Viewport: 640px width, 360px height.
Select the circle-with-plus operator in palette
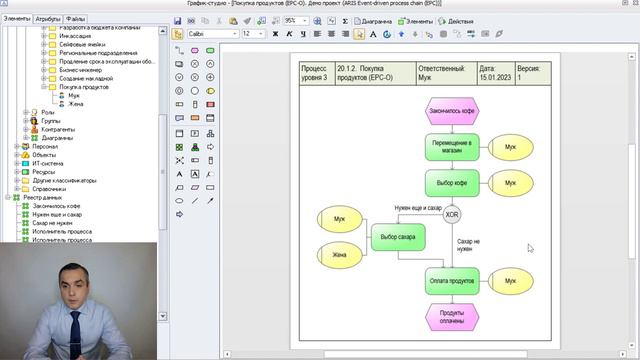pos(210,77)
